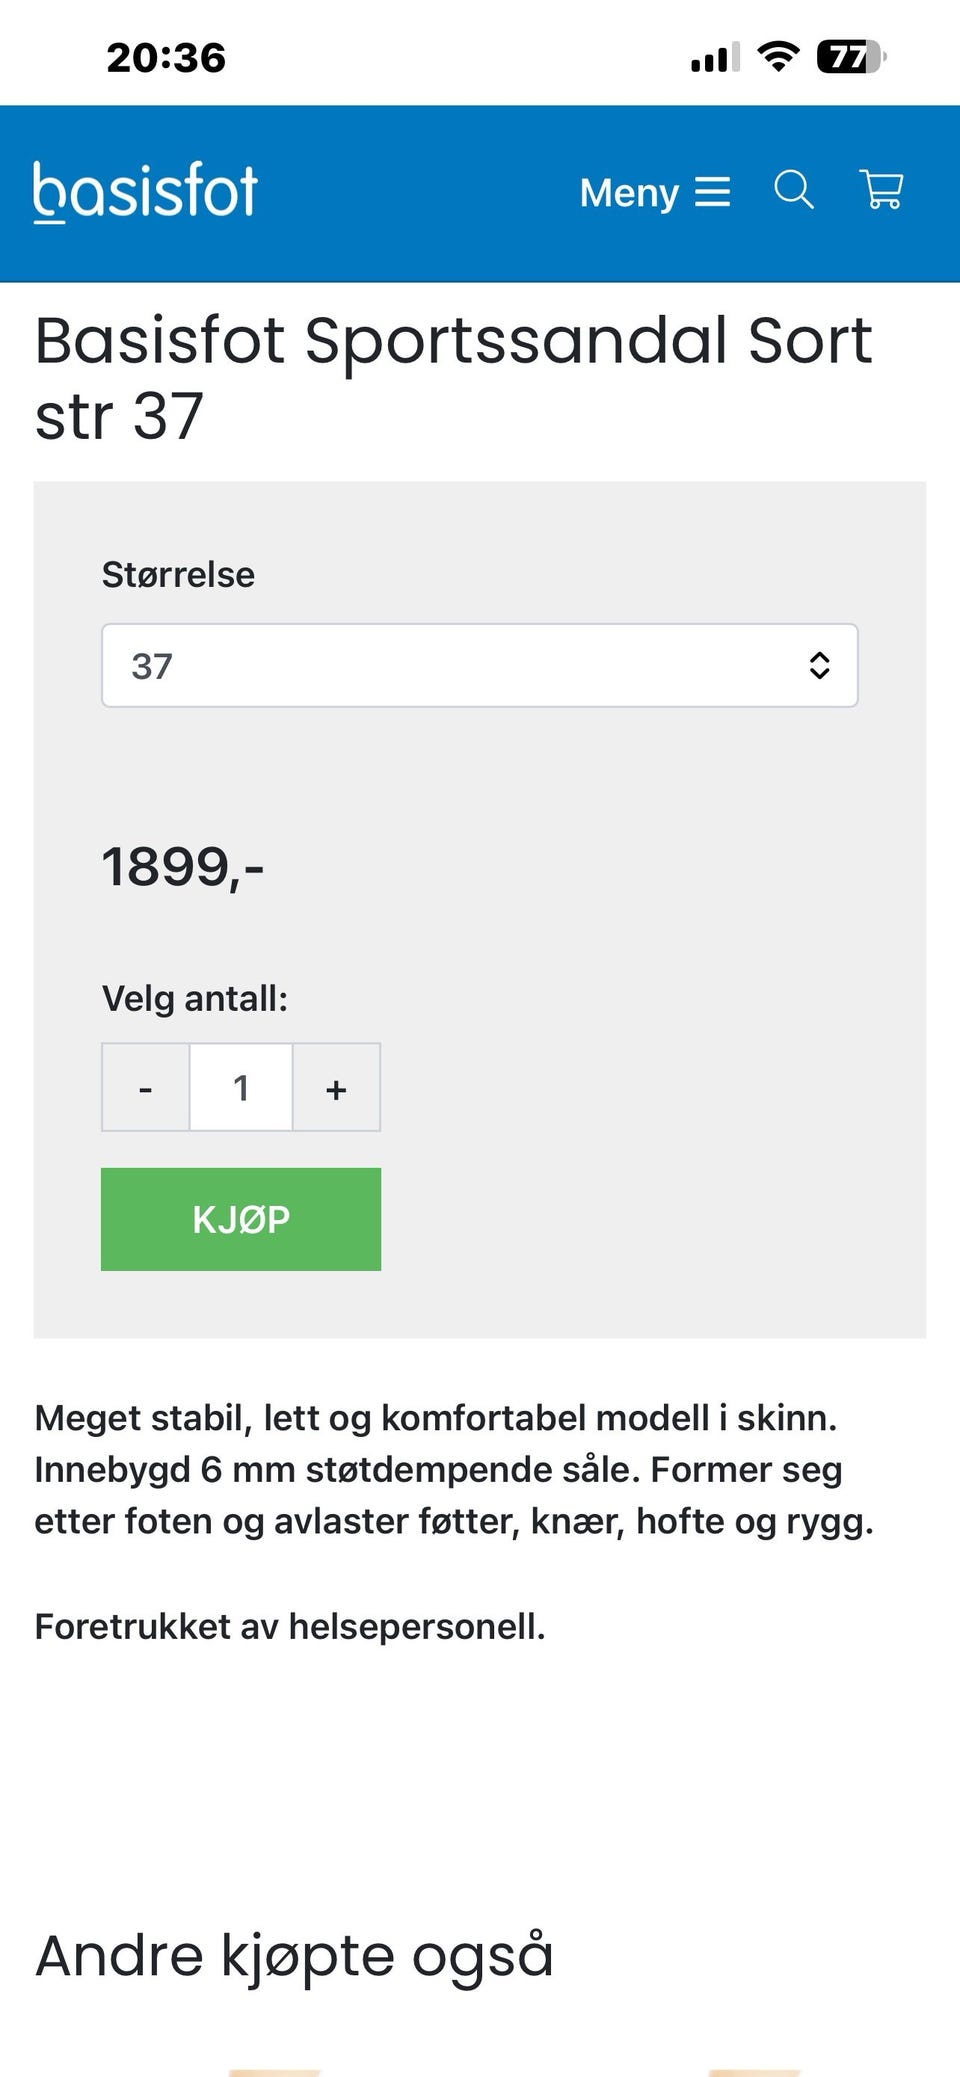Open the shopping cart icon

882,190
